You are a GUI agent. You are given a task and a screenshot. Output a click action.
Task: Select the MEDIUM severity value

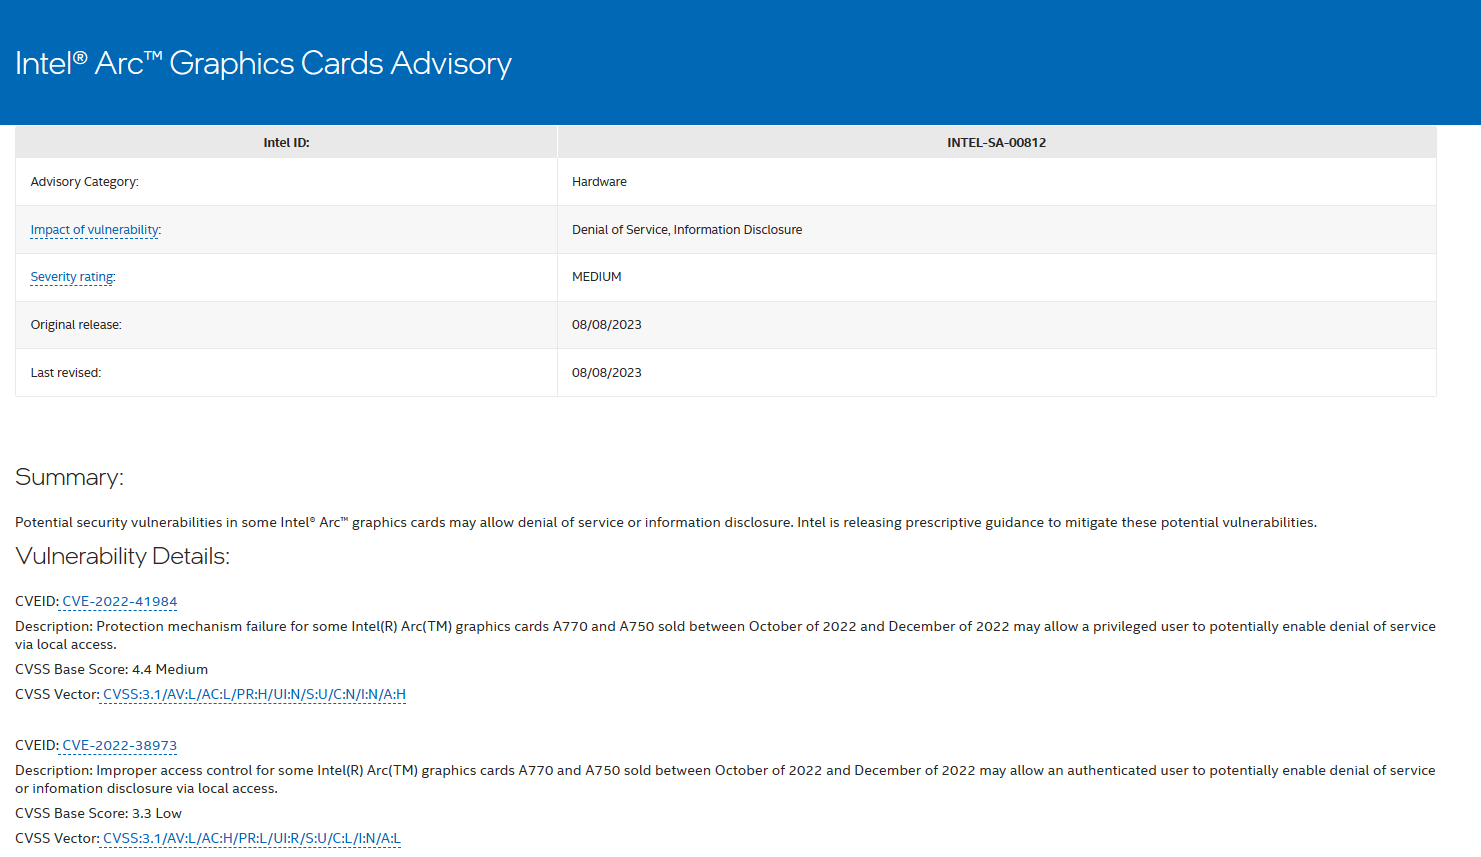coord(596,277)
